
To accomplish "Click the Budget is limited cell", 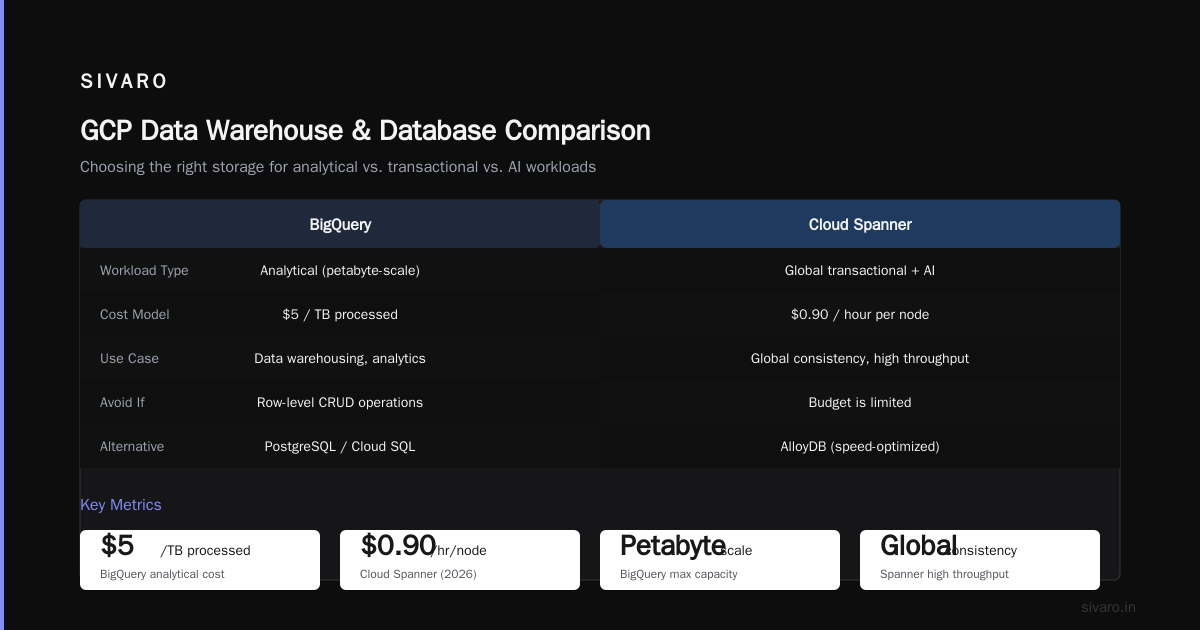I will (x=860, y=403).
